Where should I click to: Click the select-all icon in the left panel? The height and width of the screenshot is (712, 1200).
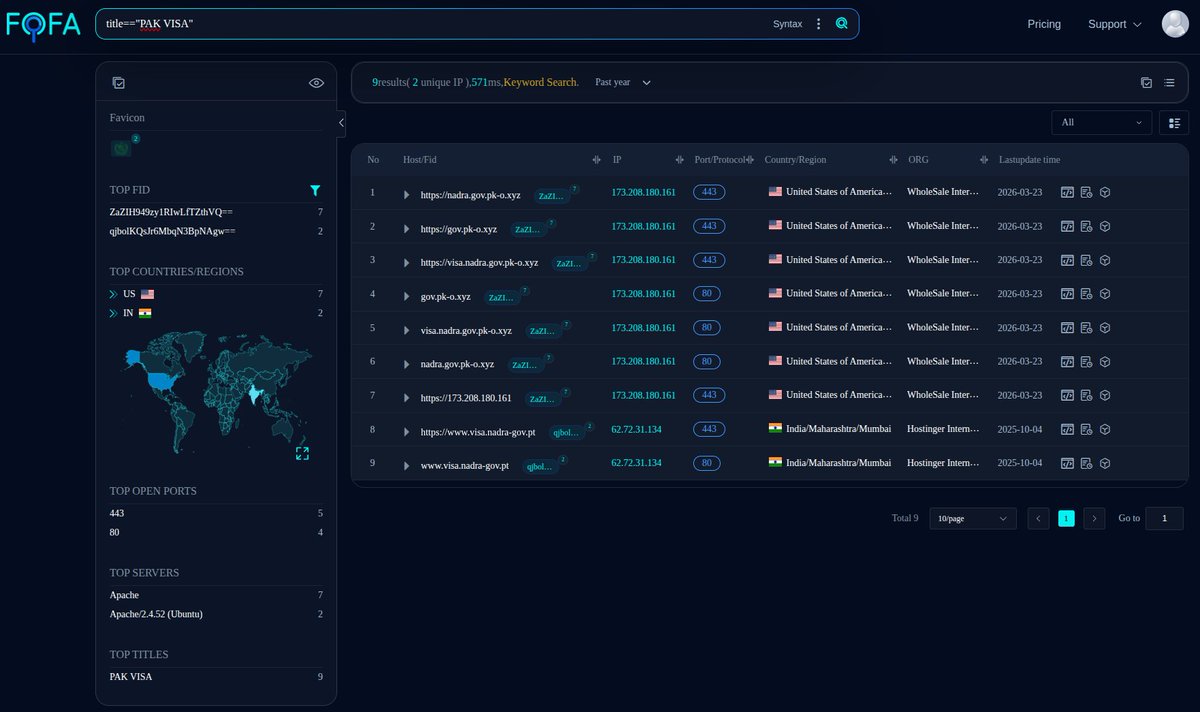tap(119, 83)
